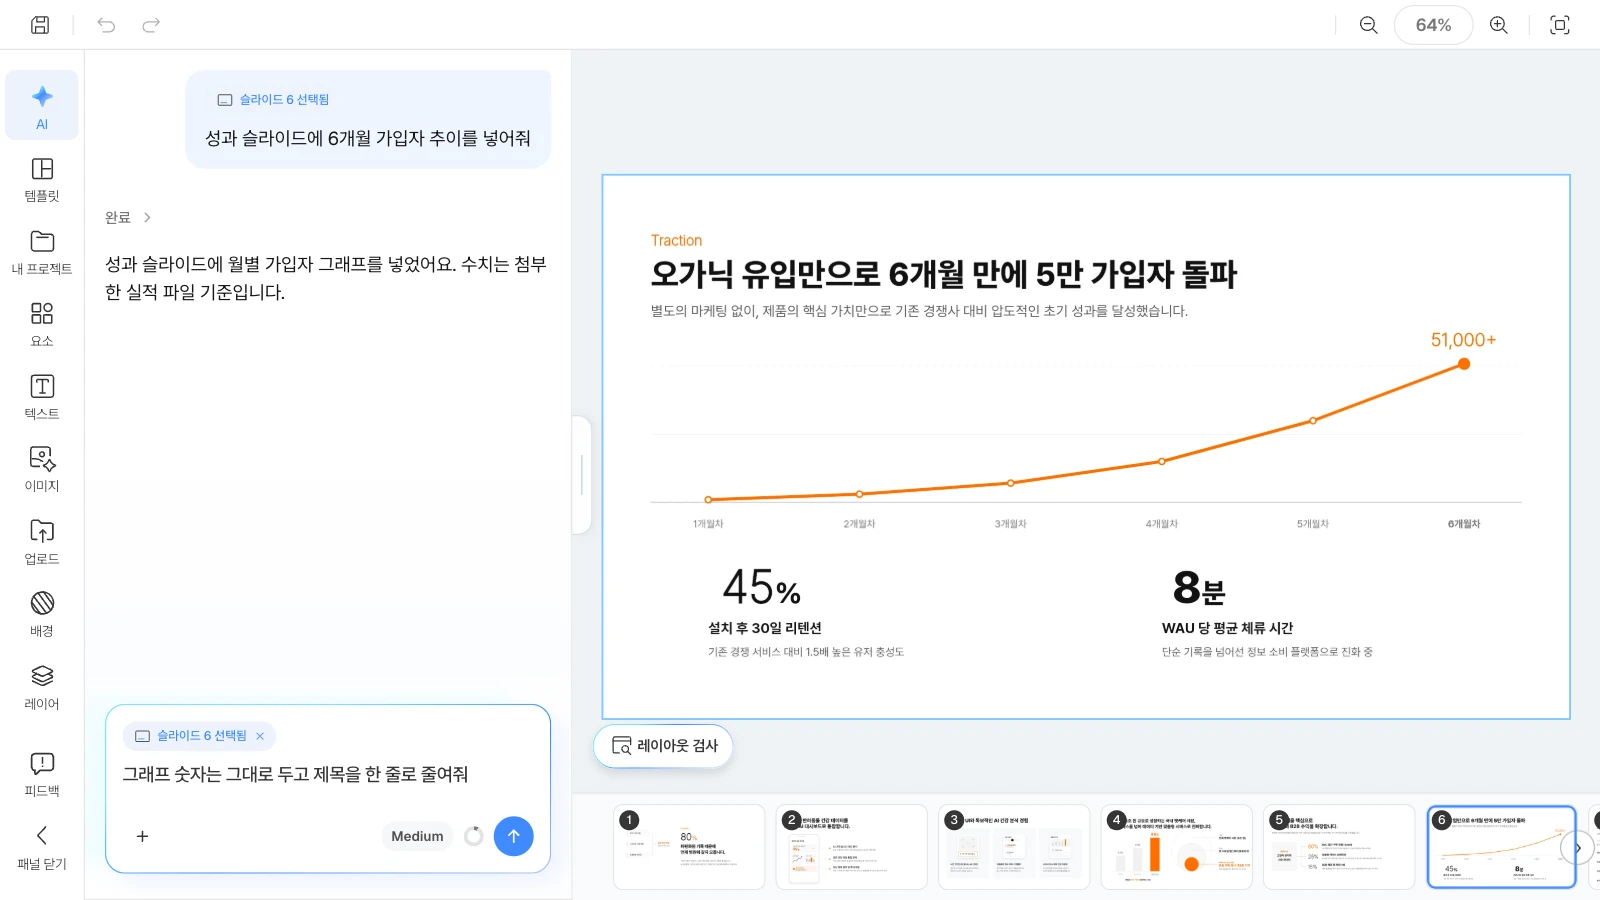Screen dimensions: 1600x900
Task: Undo the last action
Action: [106, 25]
